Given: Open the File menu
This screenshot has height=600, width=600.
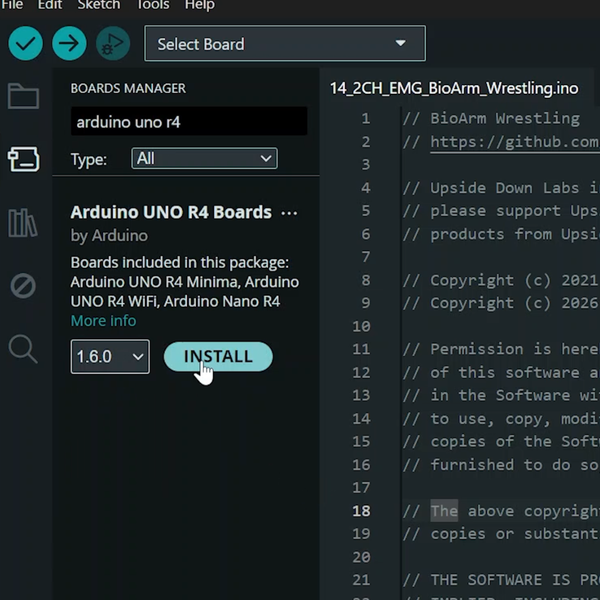Looking at the screenshot, I should click(x=12, y=5).
